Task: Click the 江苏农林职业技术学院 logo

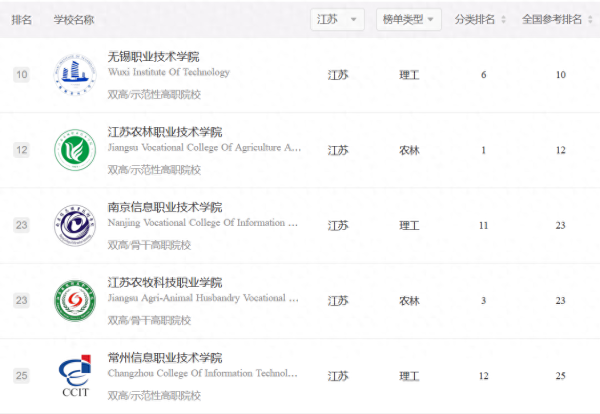Action: click(75, 150)
